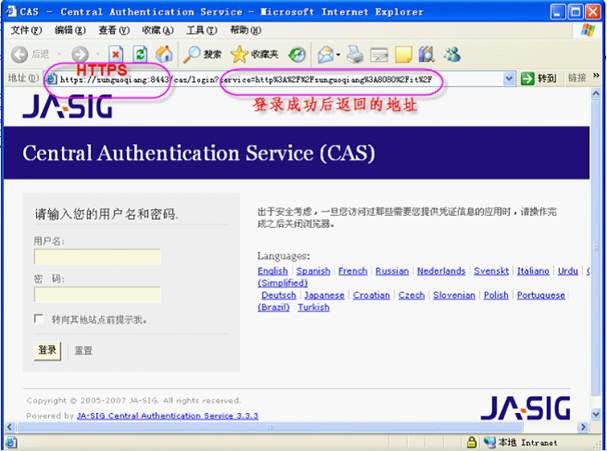Image resolution: width=607 pixels, height=451 pixels.
Task: Expand the toolbar chevron overflow
Action: [x=596, y=75]
